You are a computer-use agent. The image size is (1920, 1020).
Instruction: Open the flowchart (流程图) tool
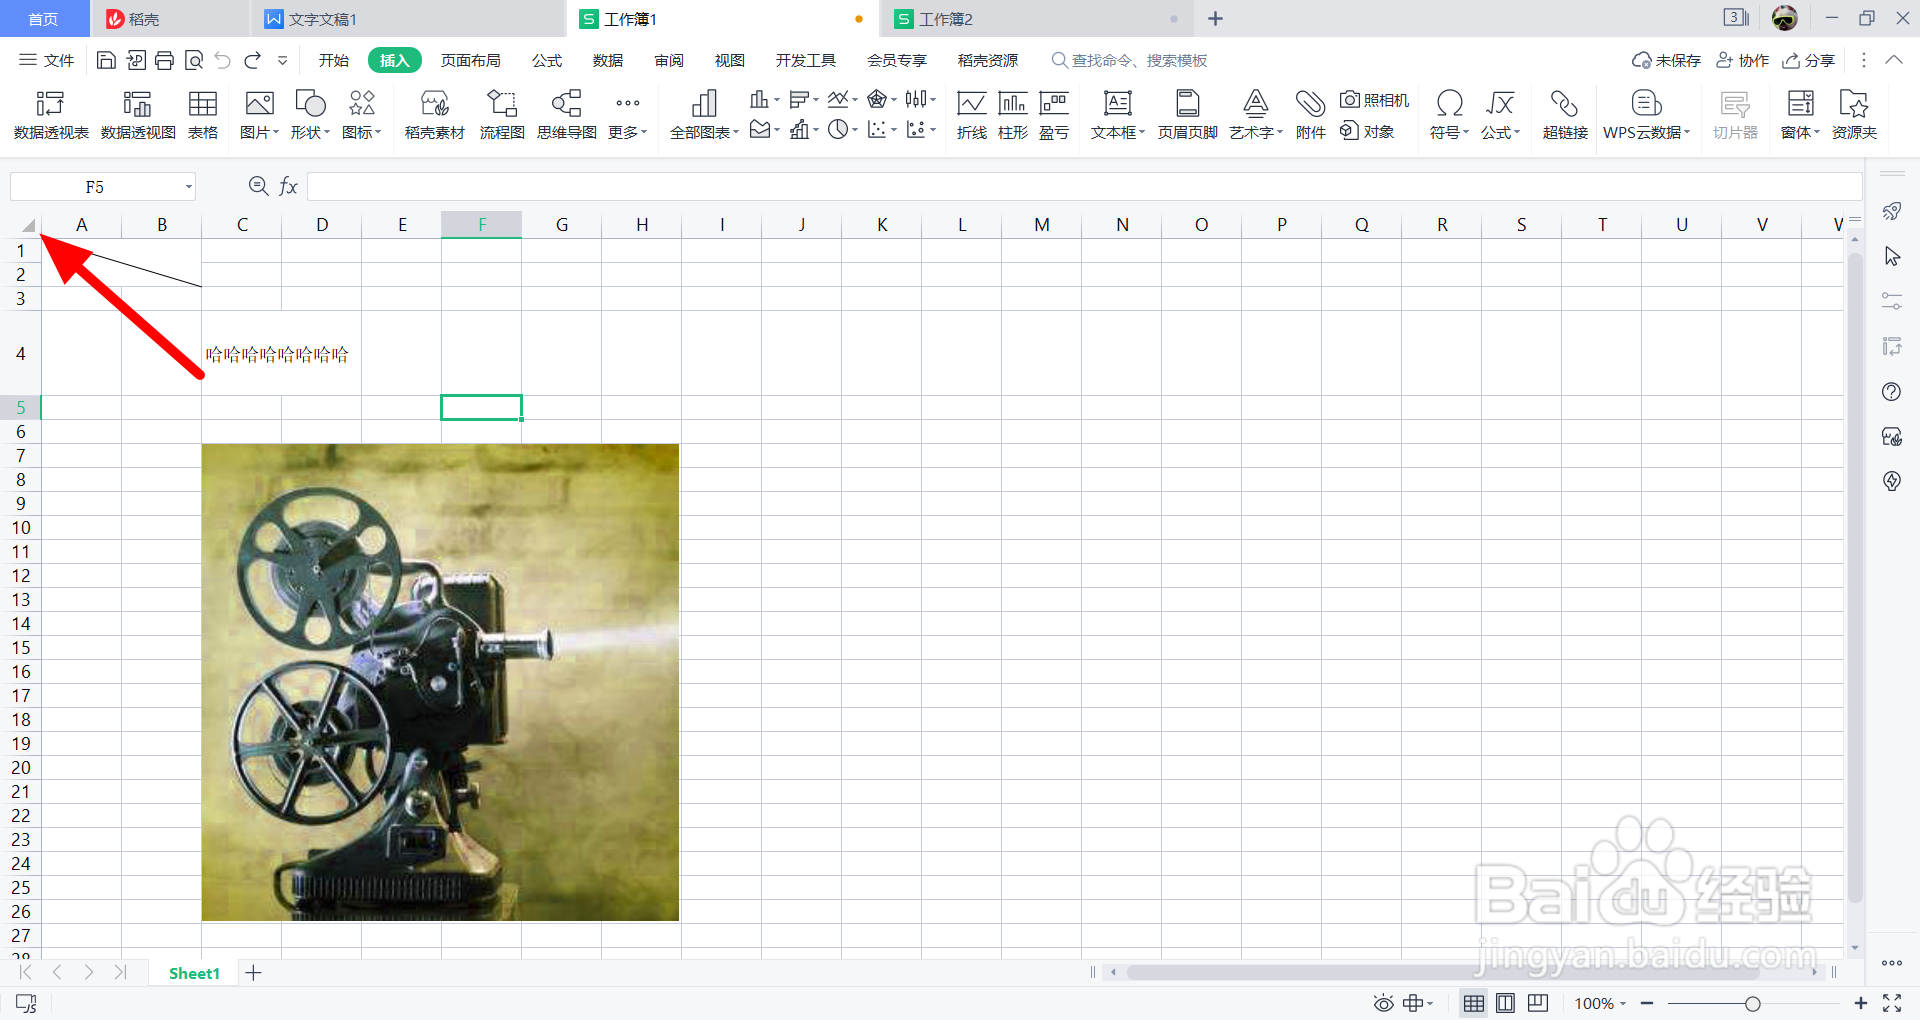pyautogui.click(x=502, y=115)
